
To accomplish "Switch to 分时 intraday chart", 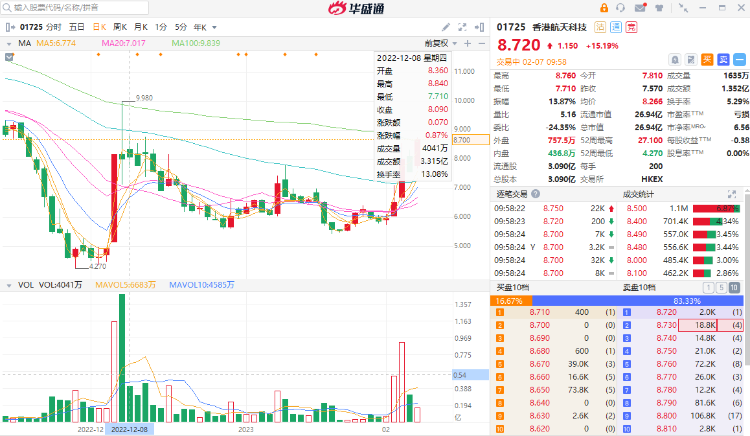I will pyautogui.click(x=54, y=27).
